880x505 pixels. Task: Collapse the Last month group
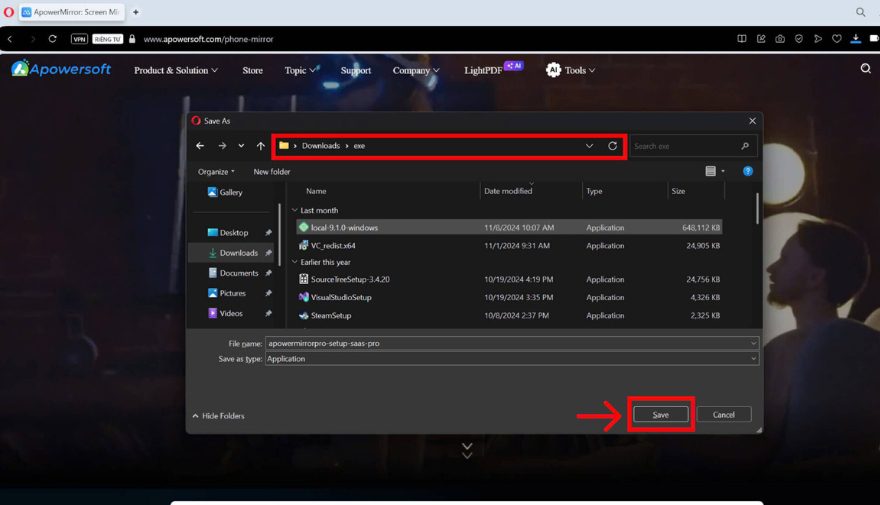(x=294, y=211)
